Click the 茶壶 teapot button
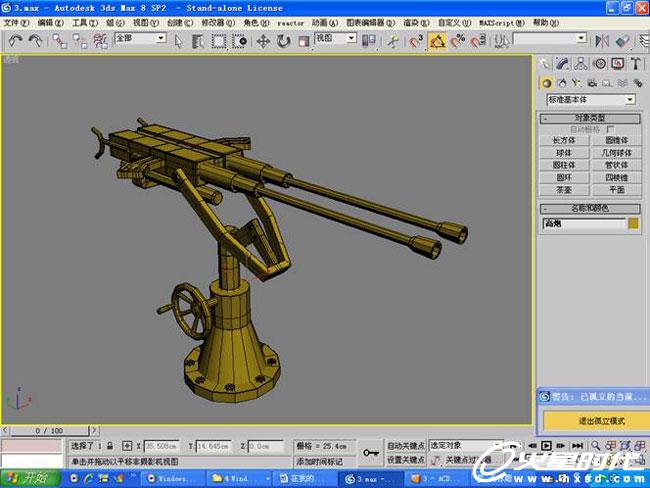 564,189
